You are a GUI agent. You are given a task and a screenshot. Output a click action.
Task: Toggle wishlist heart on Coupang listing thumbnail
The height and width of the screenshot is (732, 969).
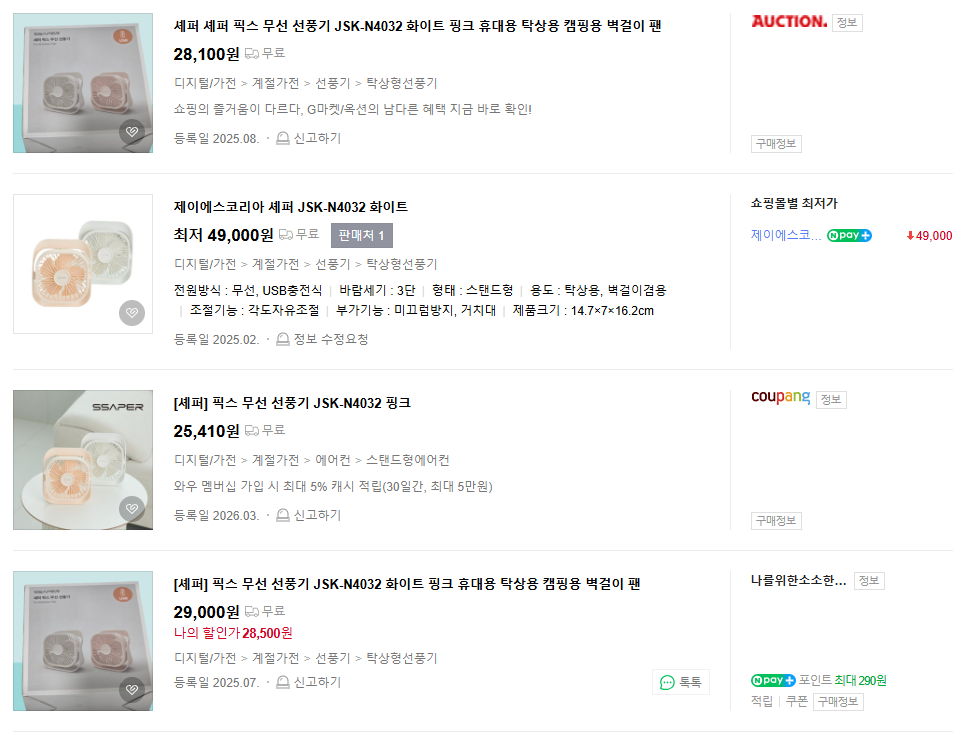coord(132,509)
